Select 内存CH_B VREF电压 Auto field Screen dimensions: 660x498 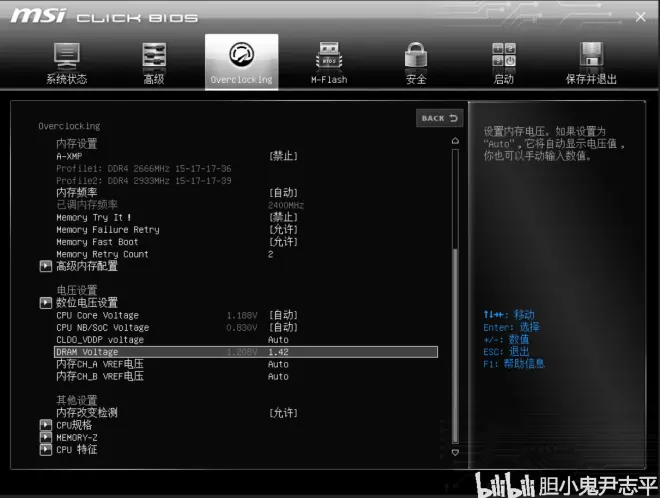point(278,376)
